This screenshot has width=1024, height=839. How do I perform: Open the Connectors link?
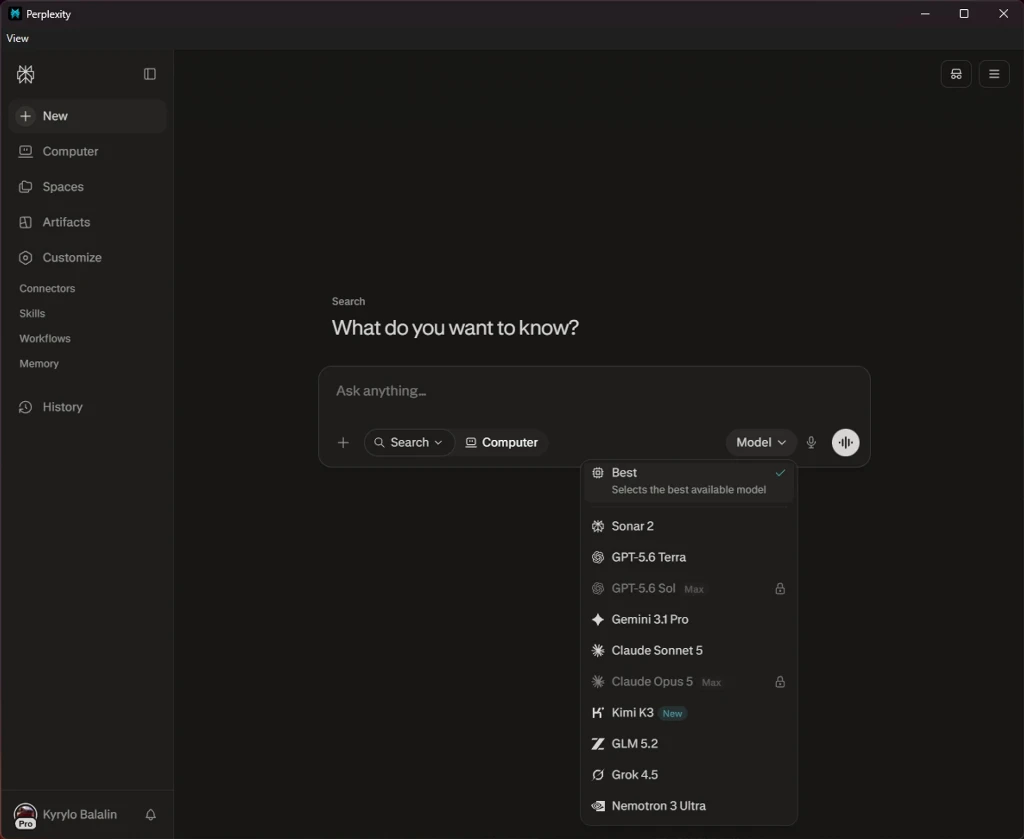(x=47, y=288)
